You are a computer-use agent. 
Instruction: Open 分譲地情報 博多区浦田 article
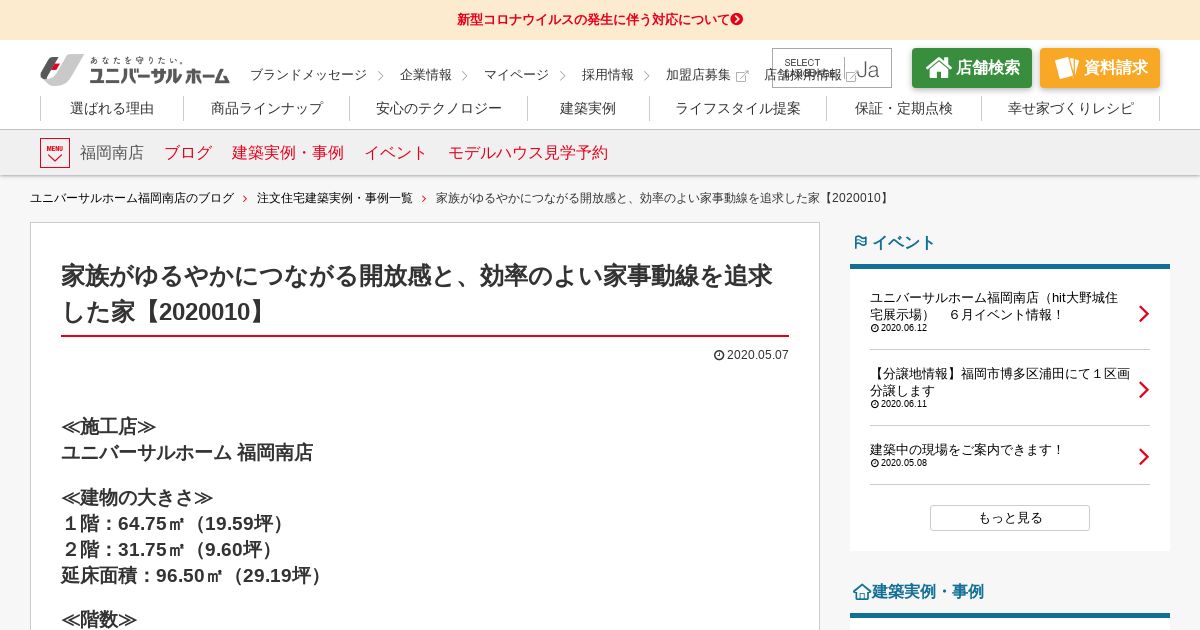pyautogui.click(x=1000, y=382)
